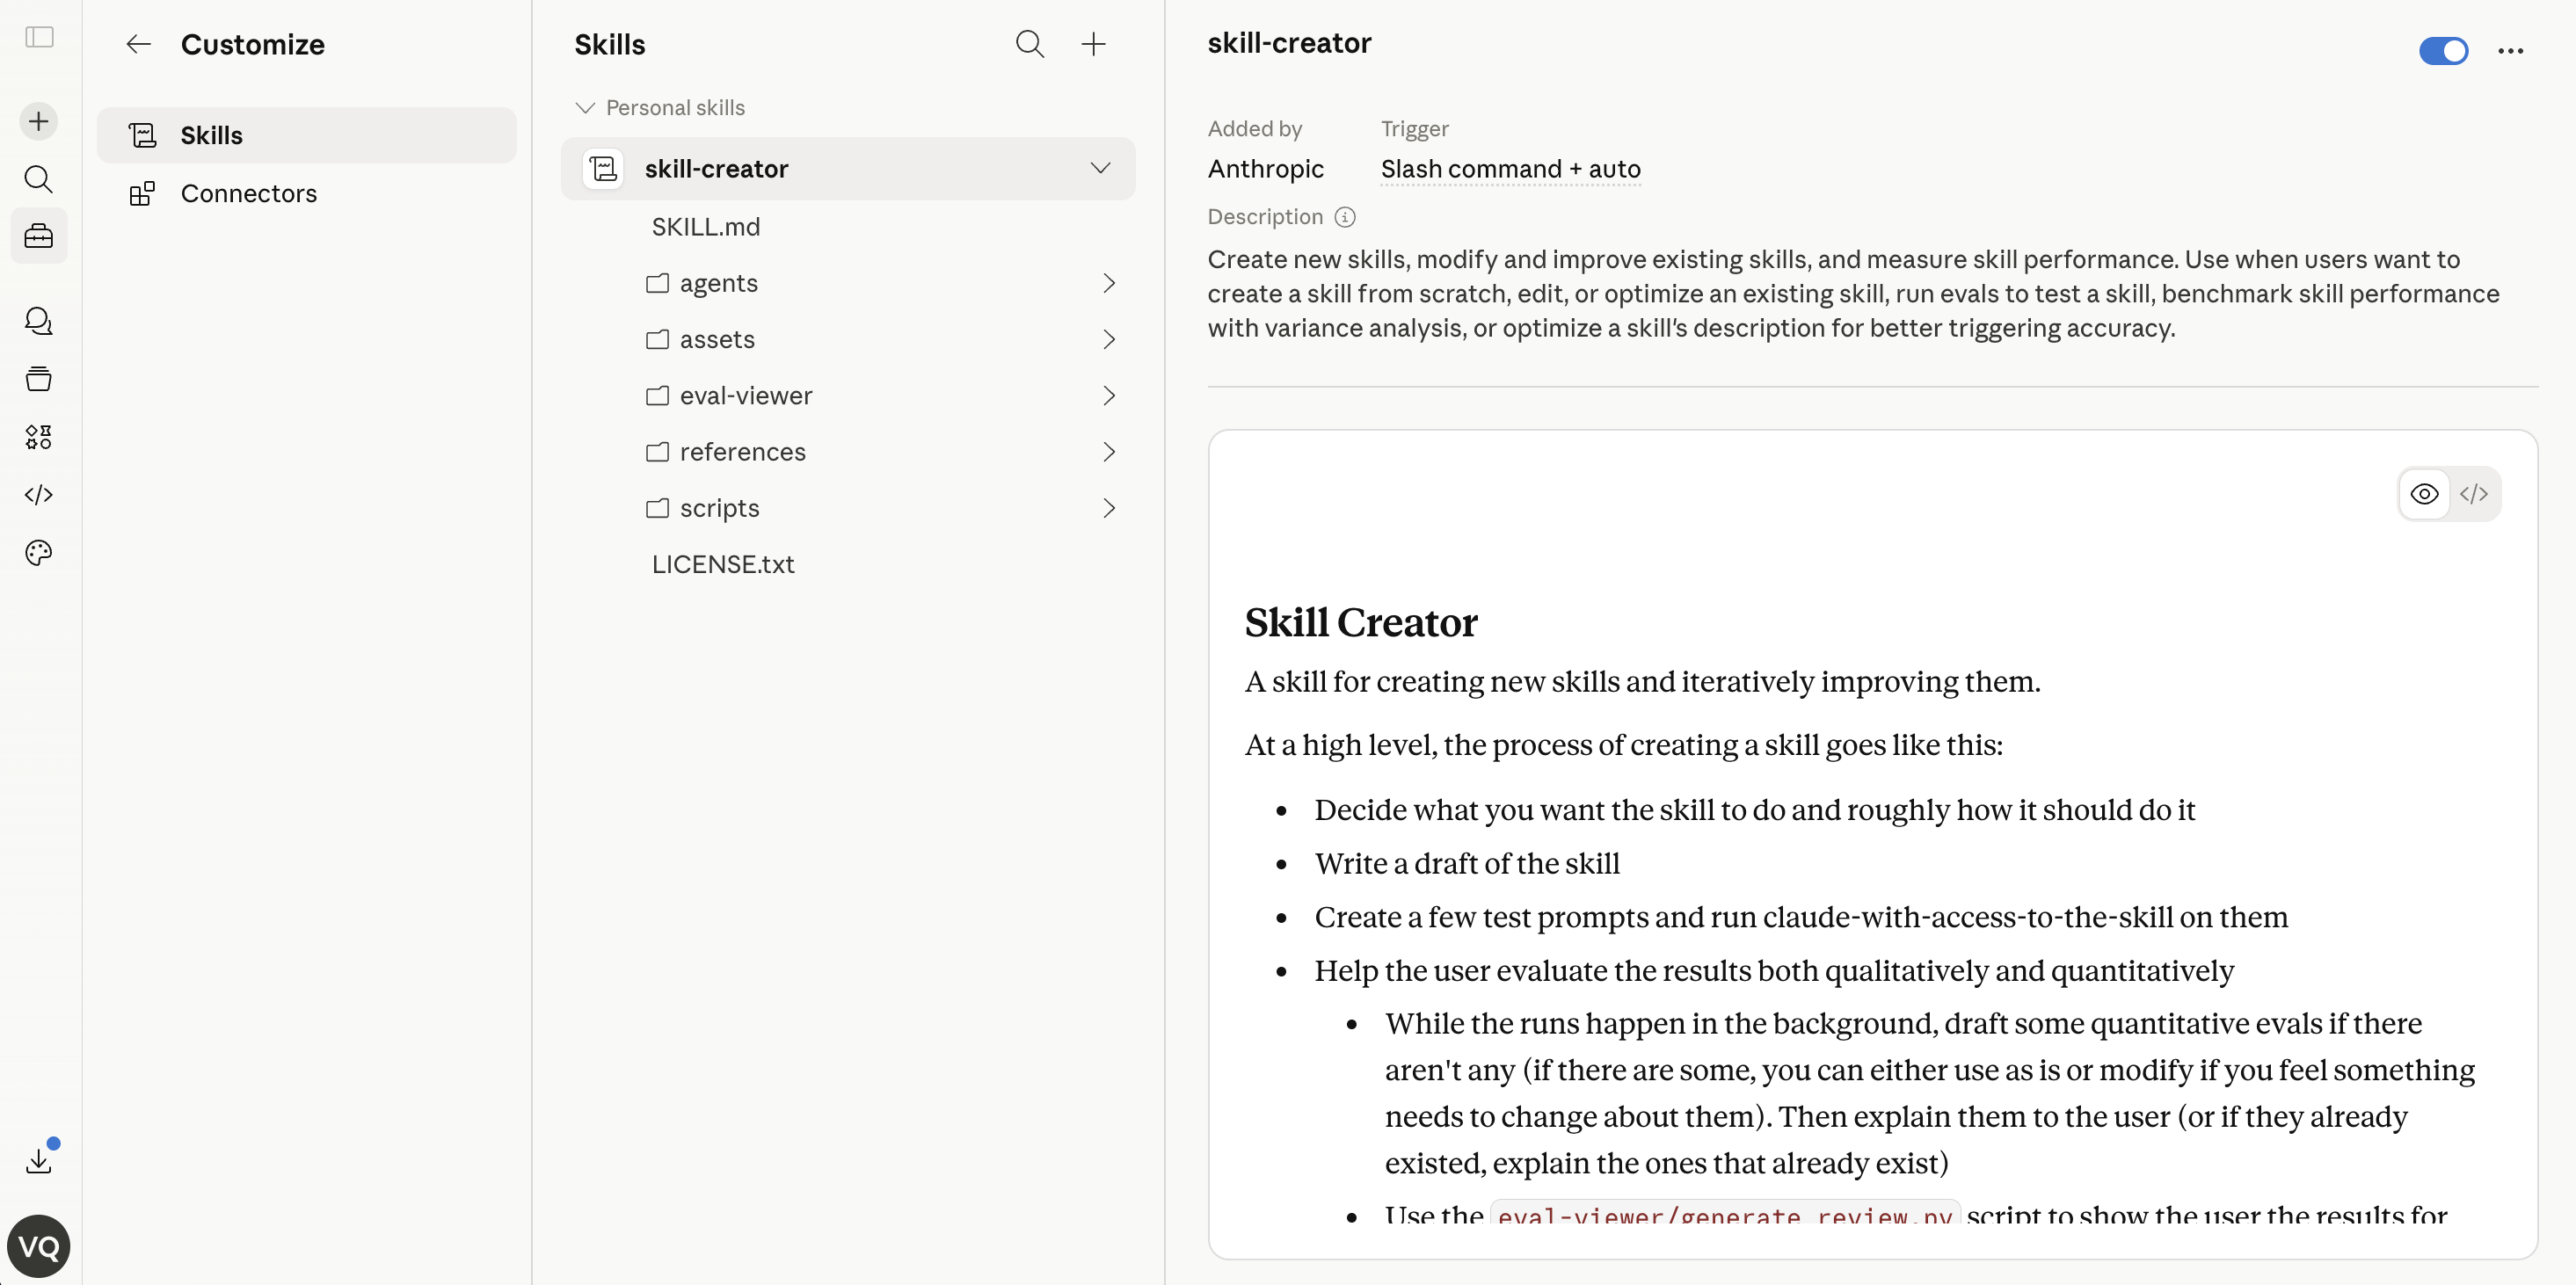Collapse the skill-creator skill chevron
The width and height of the screenshot is (2576, 1285).
pyautogui.click(x=1100, y=168)
